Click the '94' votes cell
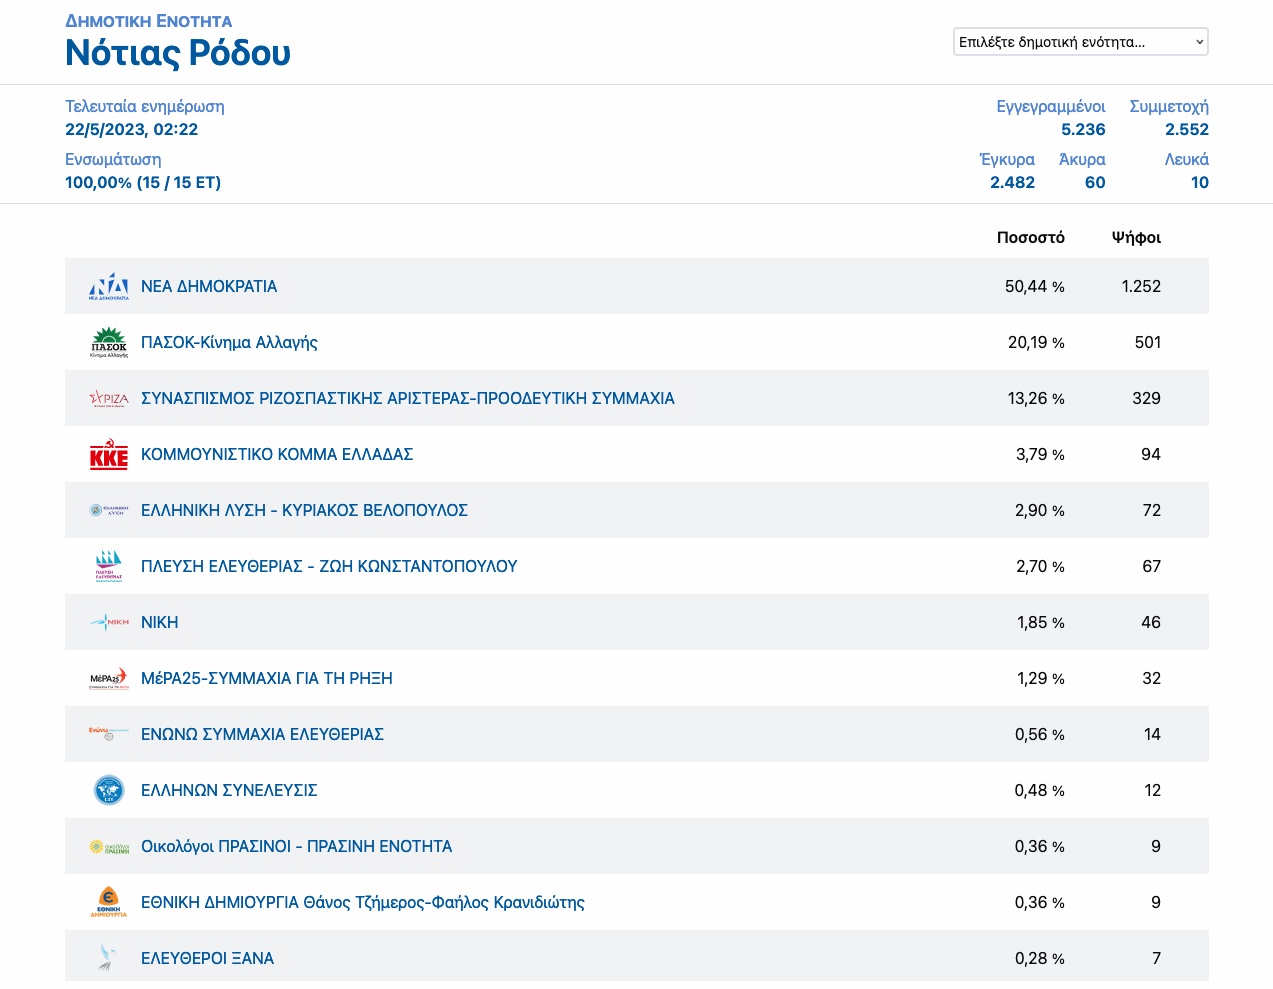Viewport: 1273px width, 989px height. [x=1151, y=454]
